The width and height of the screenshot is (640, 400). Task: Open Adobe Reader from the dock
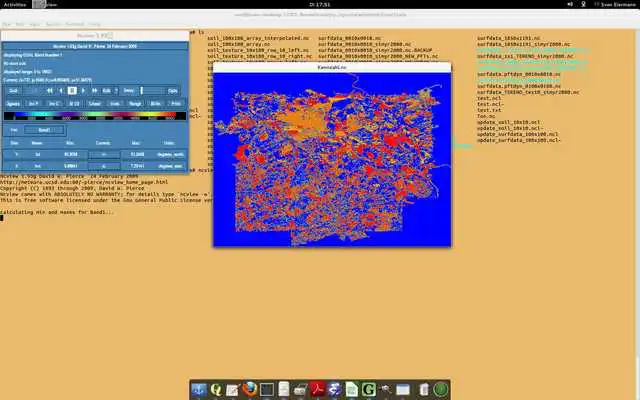click(x=317, y=389)
